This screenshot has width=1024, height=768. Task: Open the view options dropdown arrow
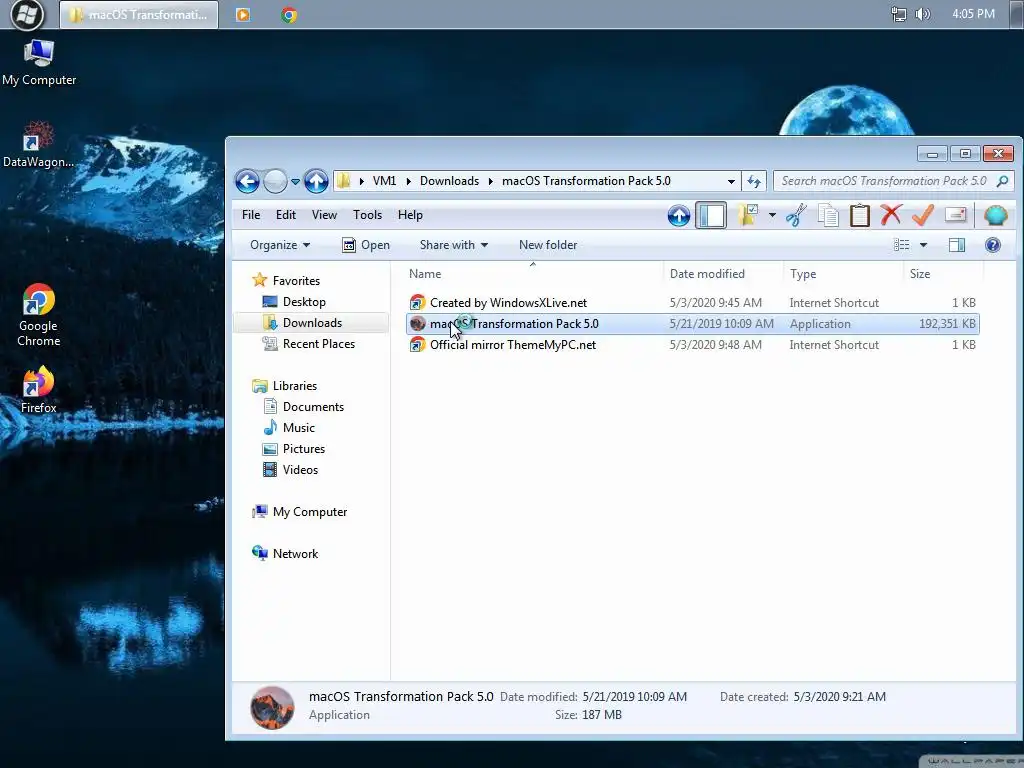pos(923,245)
